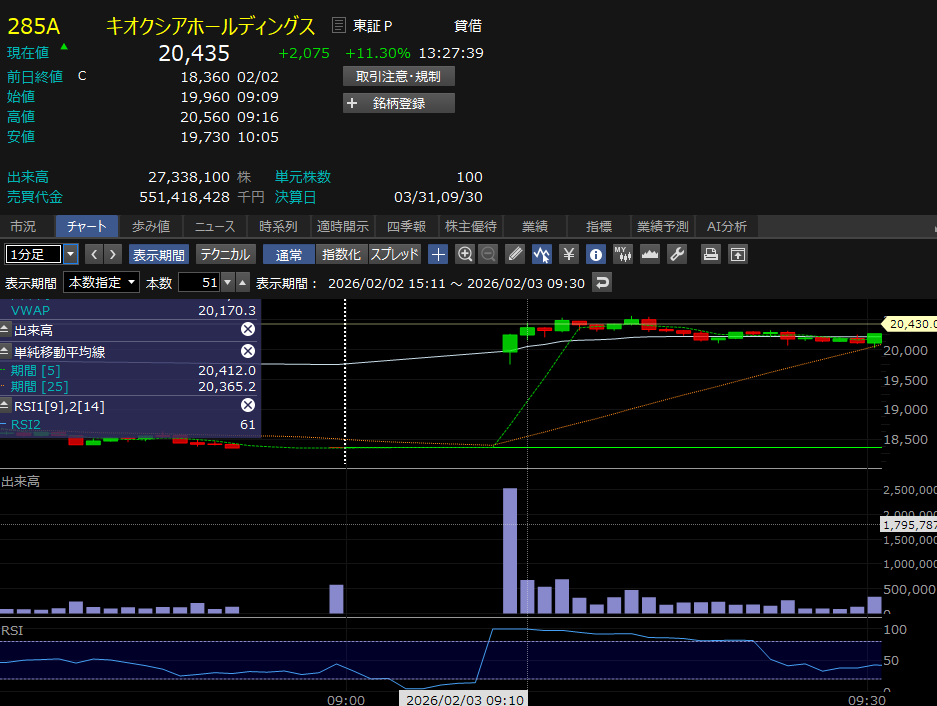Enable スプレッド spread mode
Screen dimensions: 937x706
point(395,254)
